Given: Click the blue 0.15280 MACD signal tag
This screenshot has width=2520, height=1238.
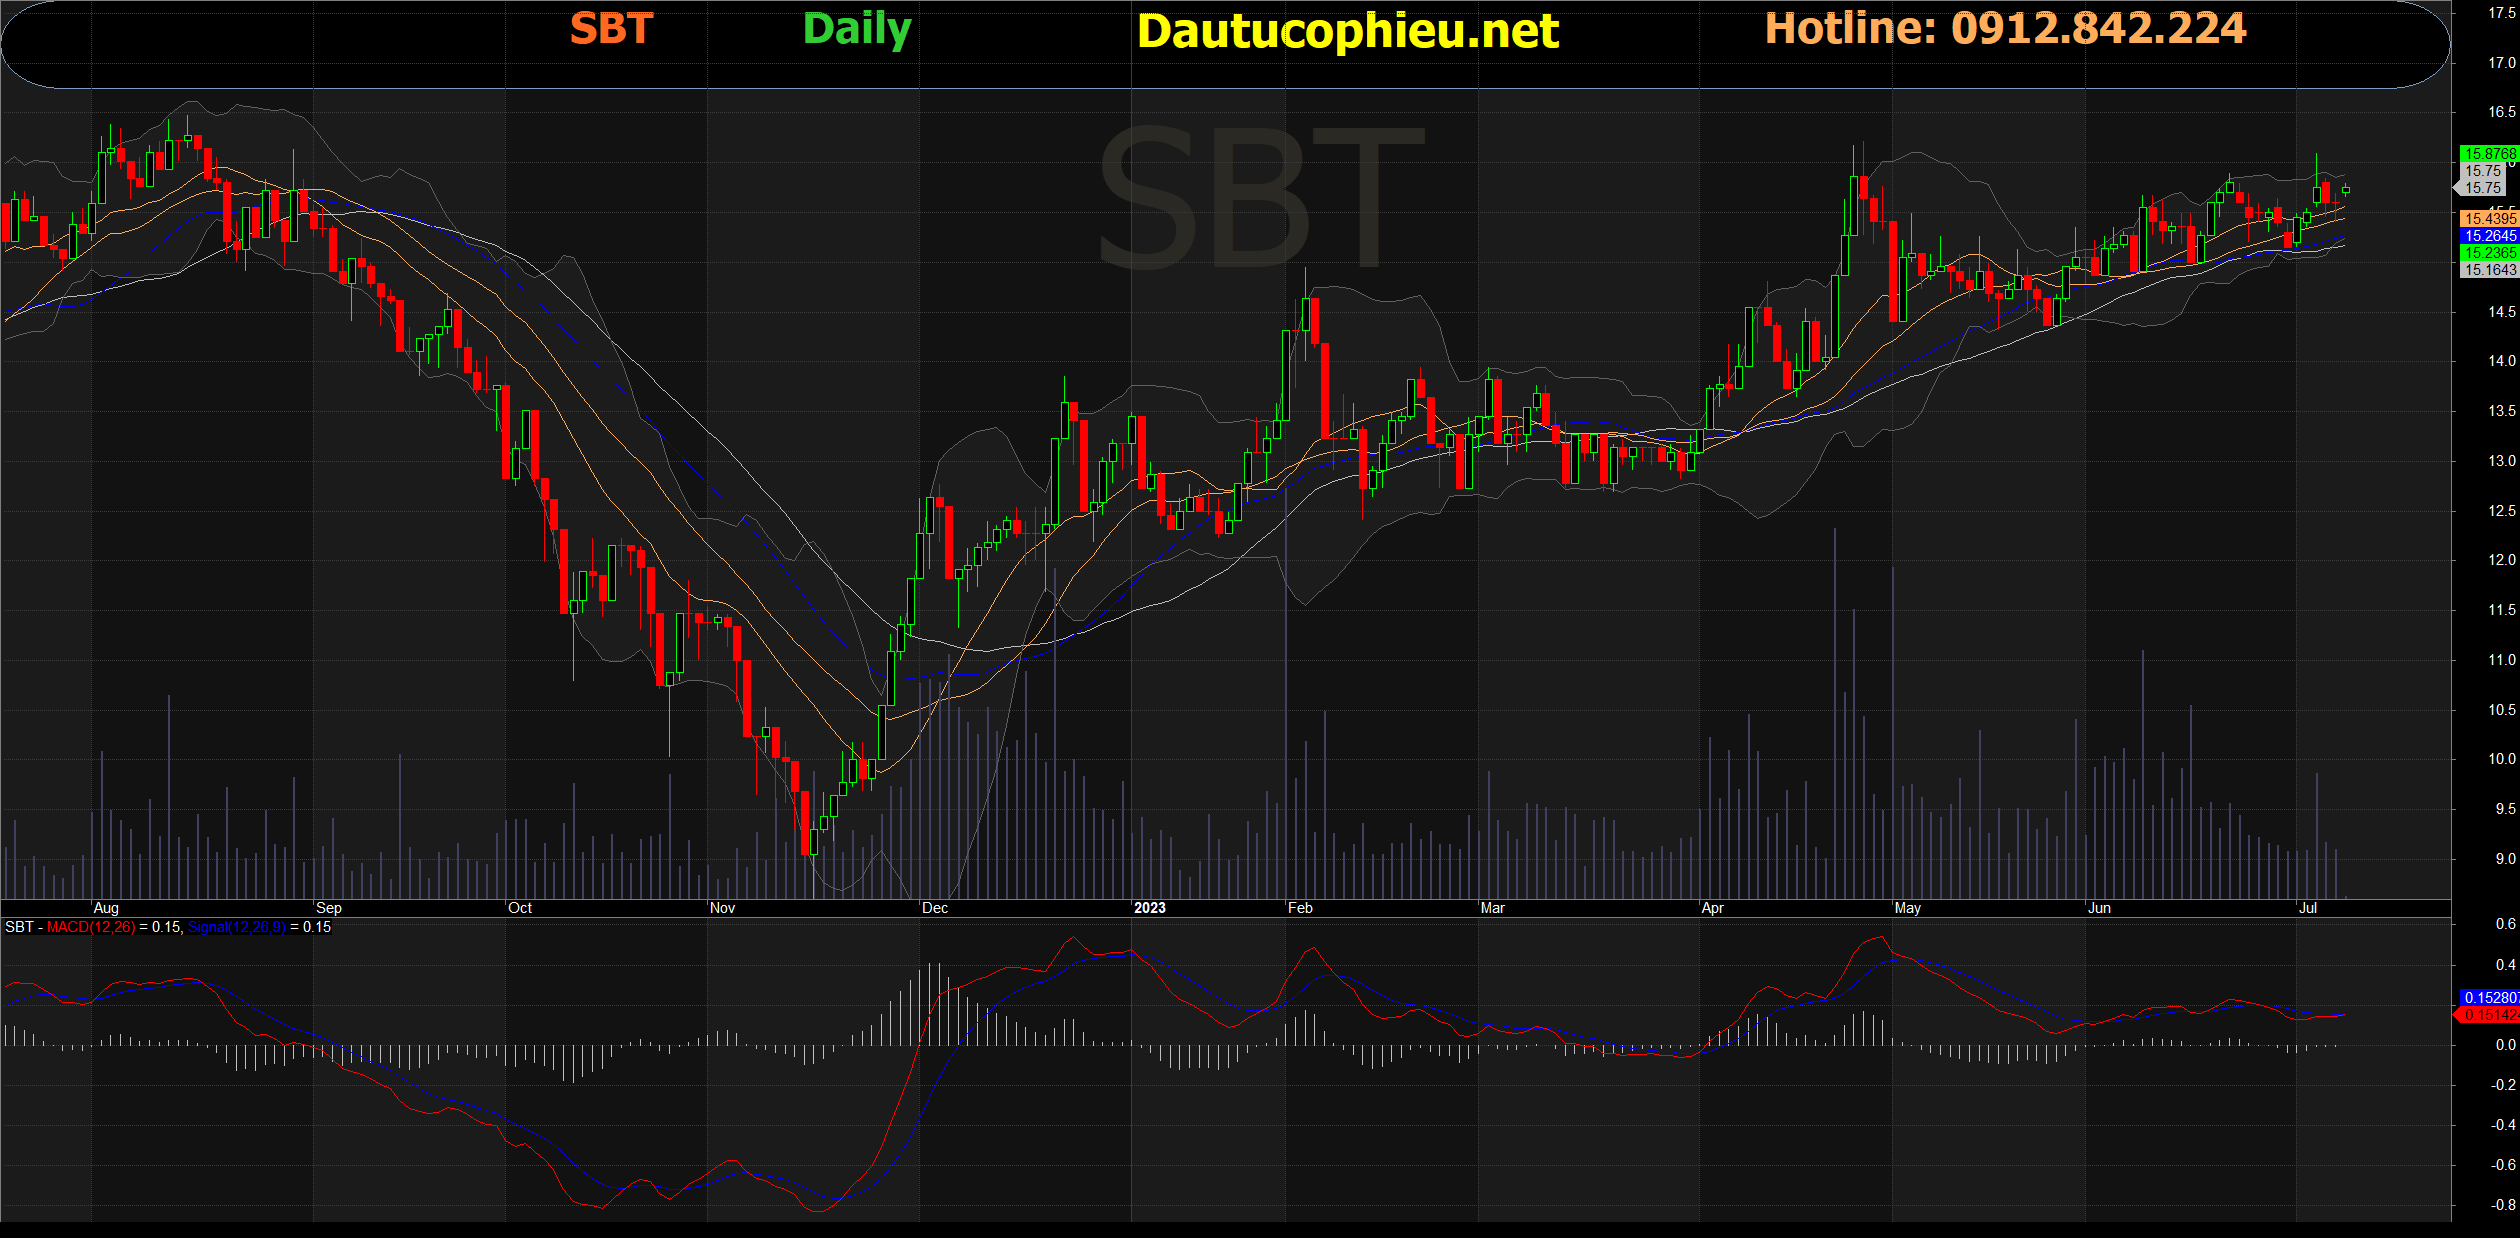Looking at the screenshot, I should tap(2488, 997).
